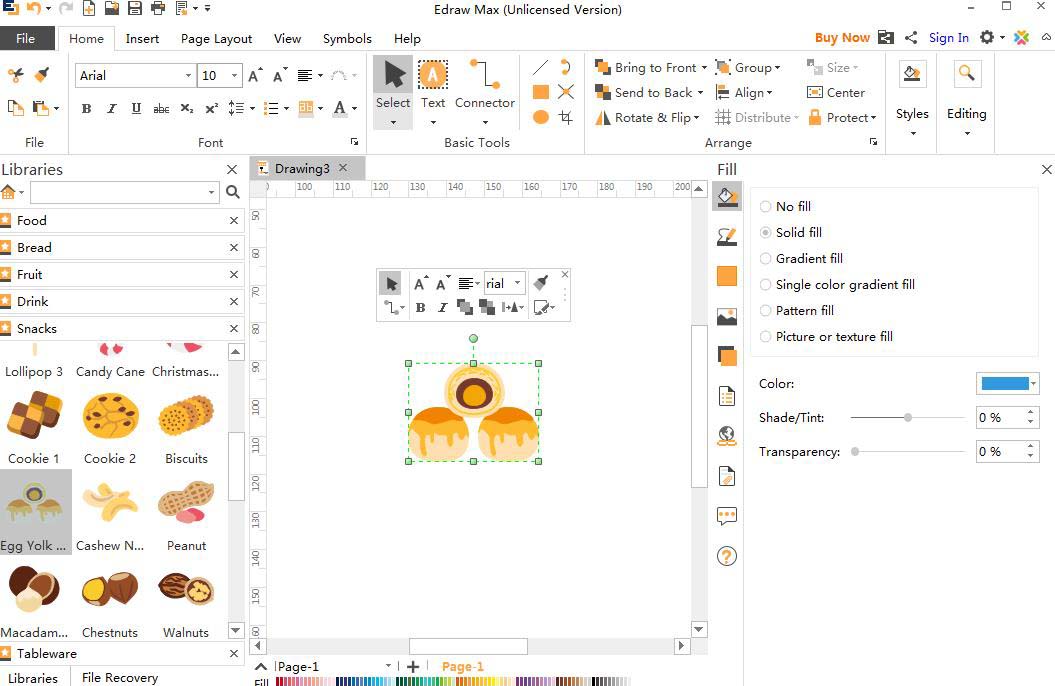Expand the Rotate & Flip dropdown
The width and height of the screenshot is (1055, 686).
696,118
